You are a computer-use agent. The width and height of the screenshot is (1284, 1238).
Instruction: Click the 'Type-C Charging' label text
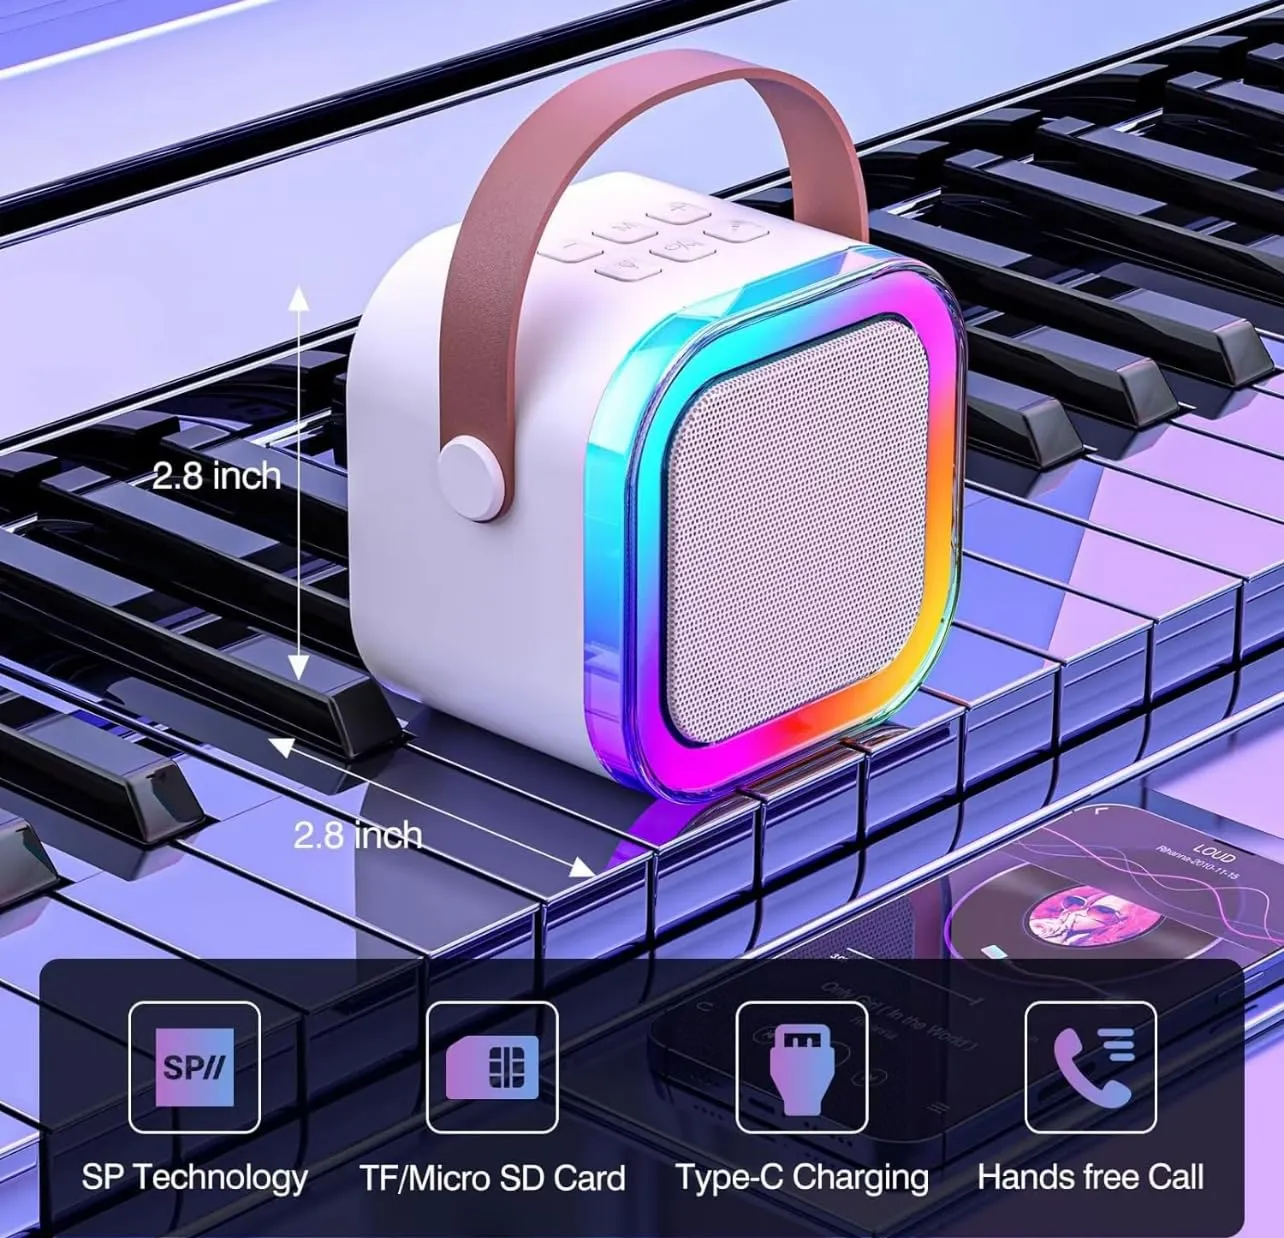801,1178
